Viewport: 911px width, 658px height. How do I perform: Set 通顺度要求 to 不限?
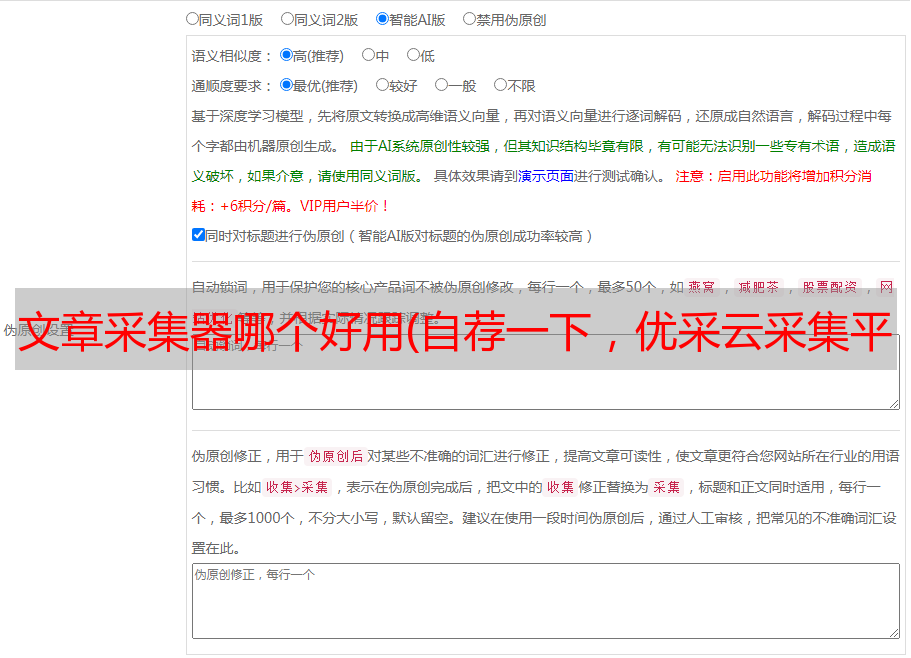(500, 85)
